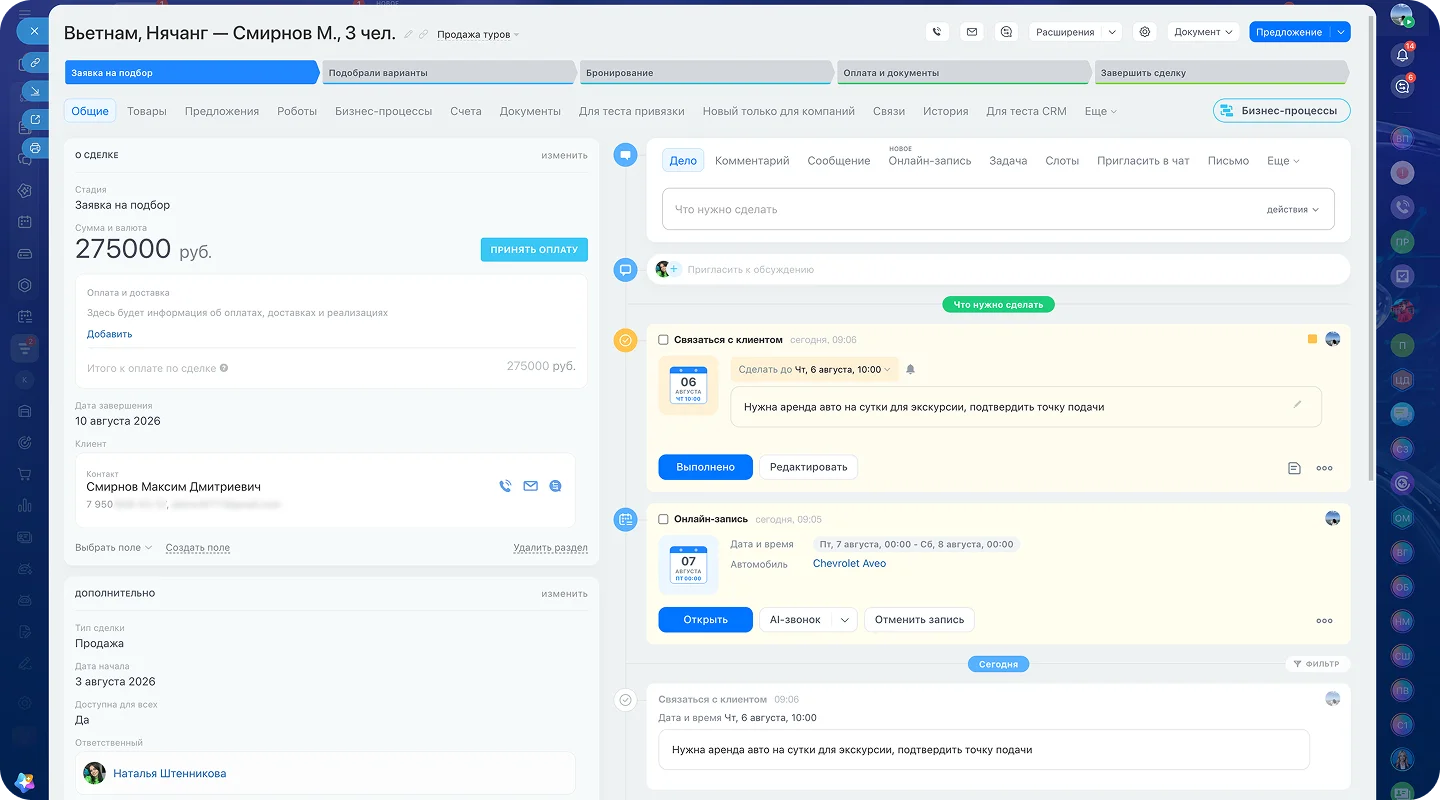Viewport: 1440px width, 800px height.
Task: Click the round printer icon on the left edge
Action: pos(35,148)
